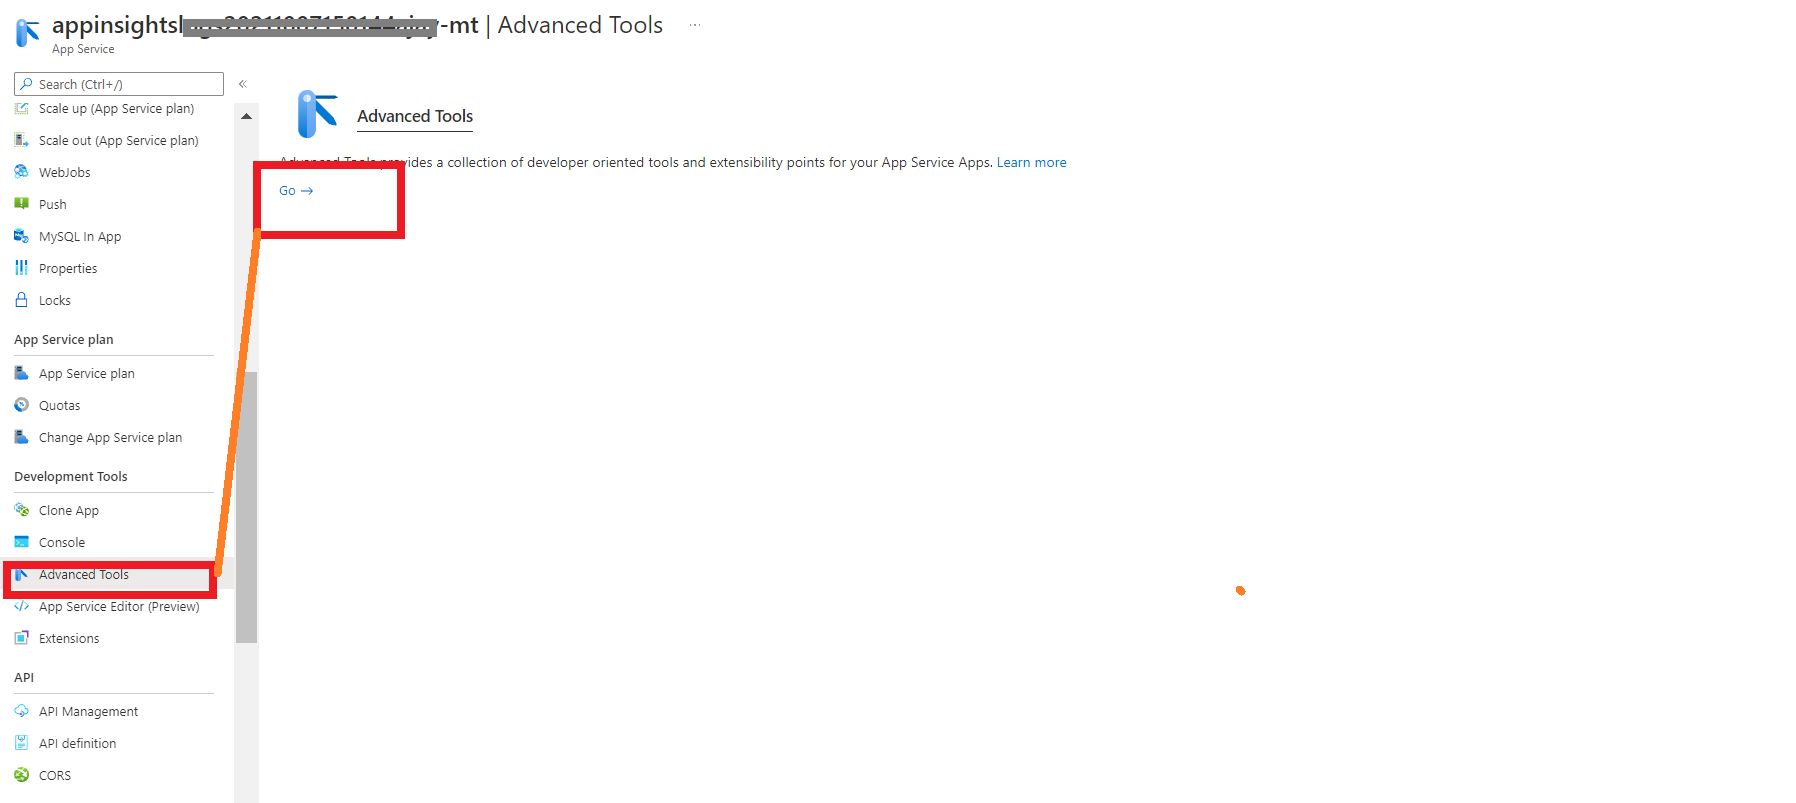Click the API section heading

coord(24,677)
